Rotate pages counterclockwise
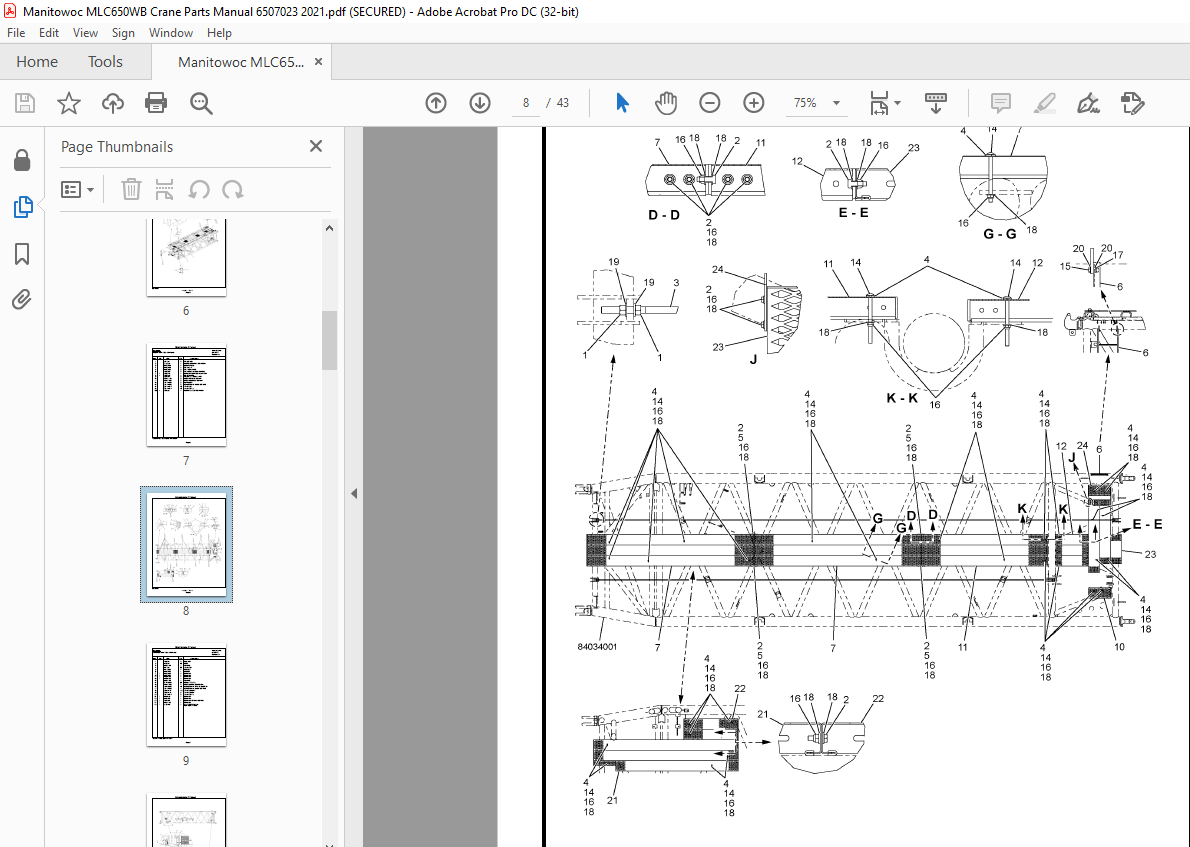The height and width of the screenshot is (847, 1190). [x=199, y=189]
